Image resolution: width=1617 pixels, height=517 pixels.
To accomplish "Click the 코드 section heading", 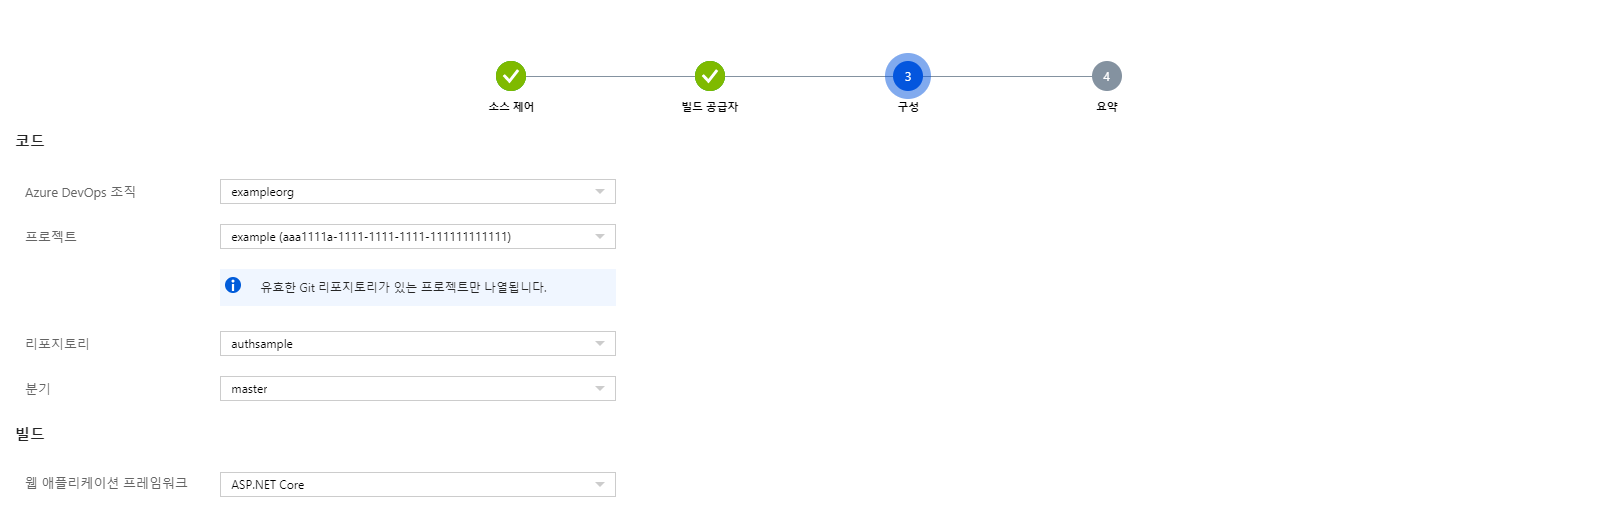I will point(30,141).
